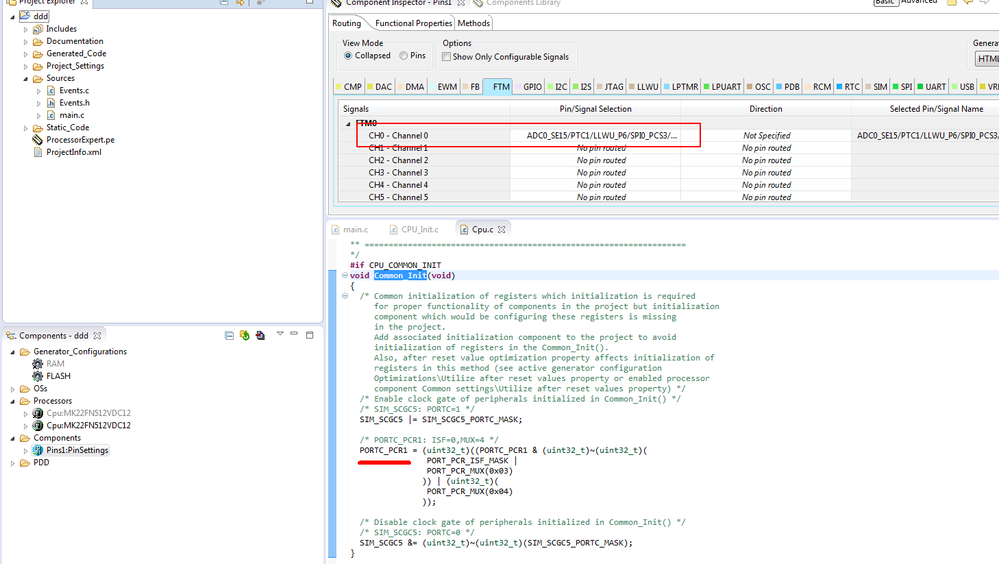Viewport: 999px width, 564px height.
Task: Select the RTC peripheral tab
Action: pyautogui.click(x=848, y=87)
